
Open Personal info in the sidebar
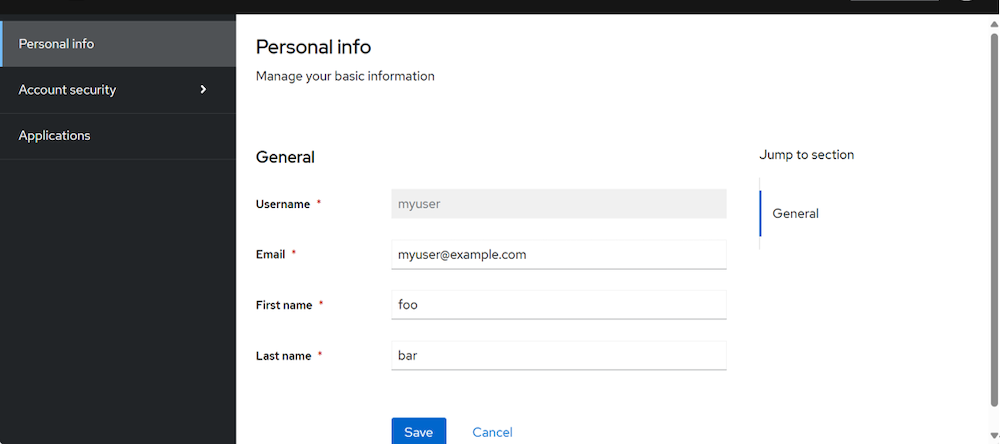tap(57, 43)
